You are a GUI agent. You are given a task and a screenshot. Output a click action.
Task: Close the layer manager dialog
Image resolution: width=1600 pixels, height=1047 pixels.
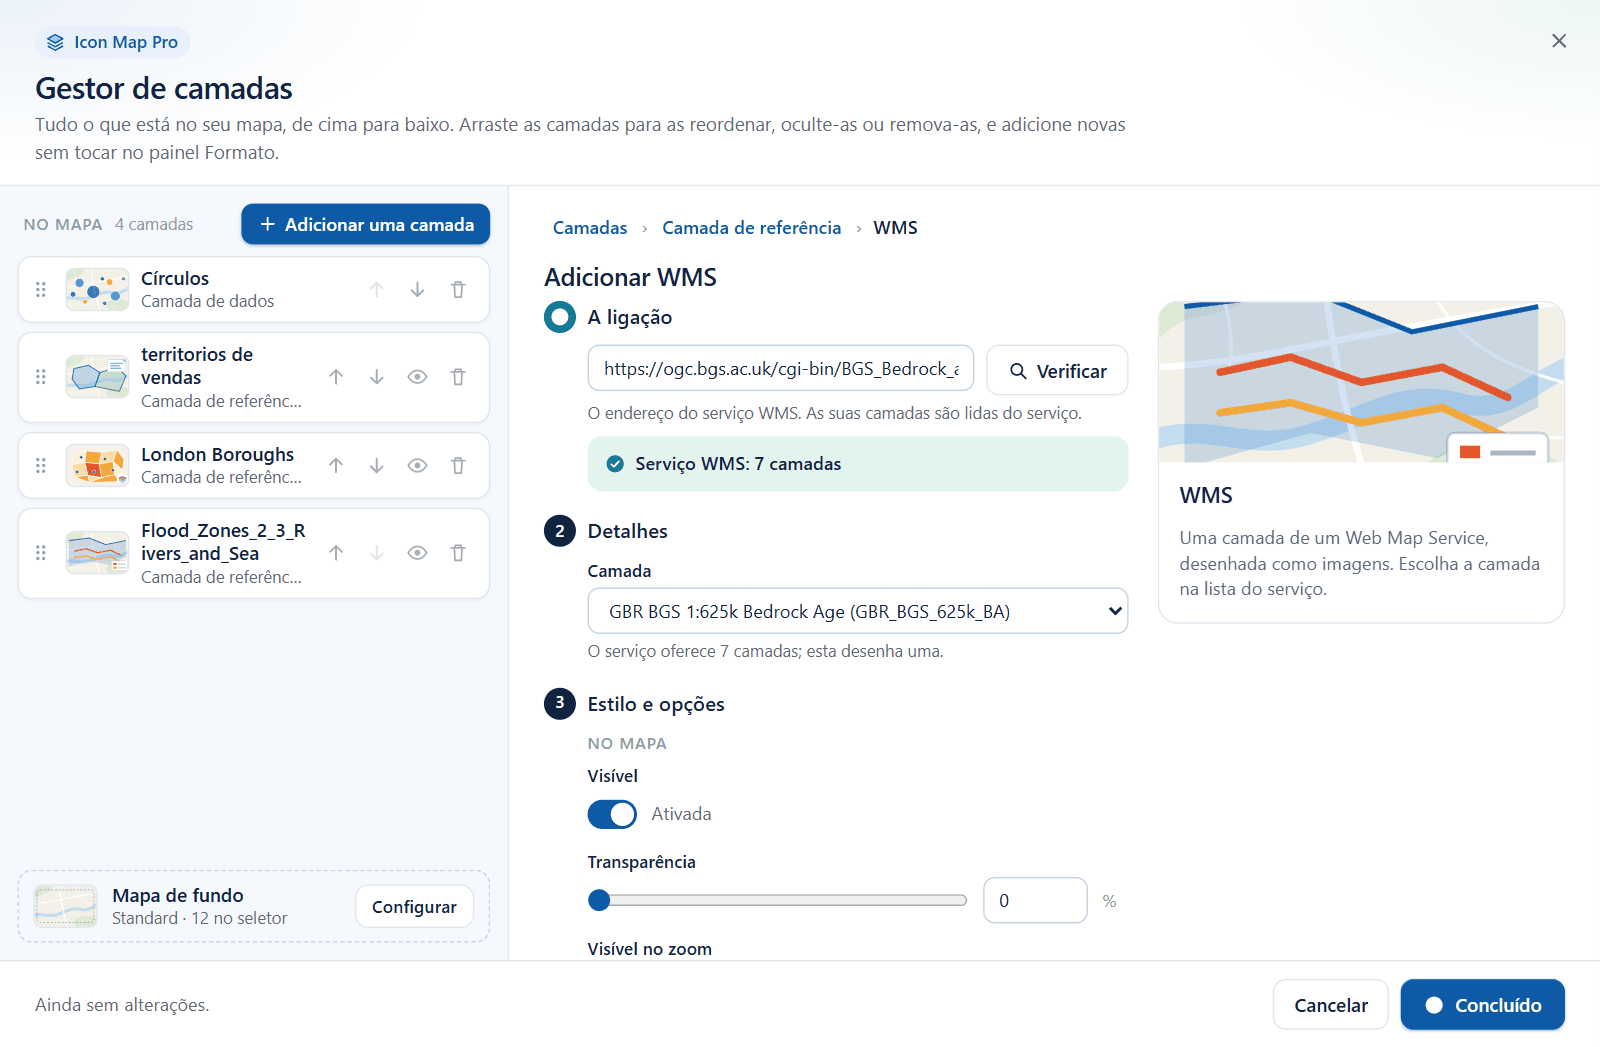(x=1559, y=41)
